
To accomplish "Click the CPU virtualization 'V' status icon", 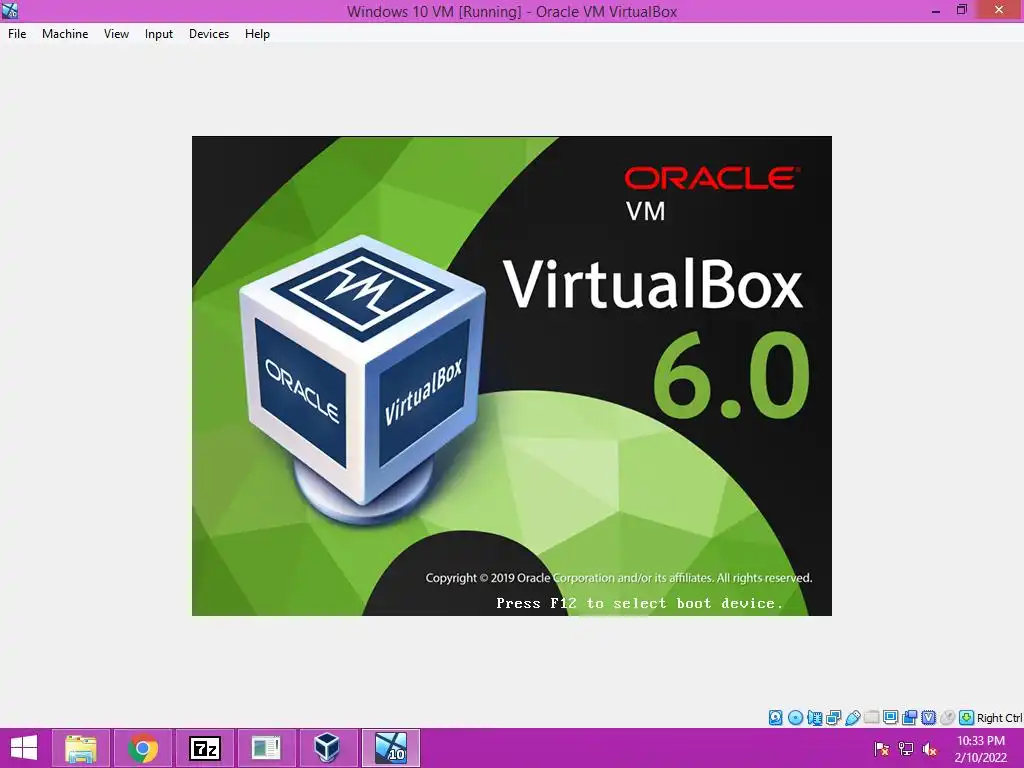I will click(928, 718).
